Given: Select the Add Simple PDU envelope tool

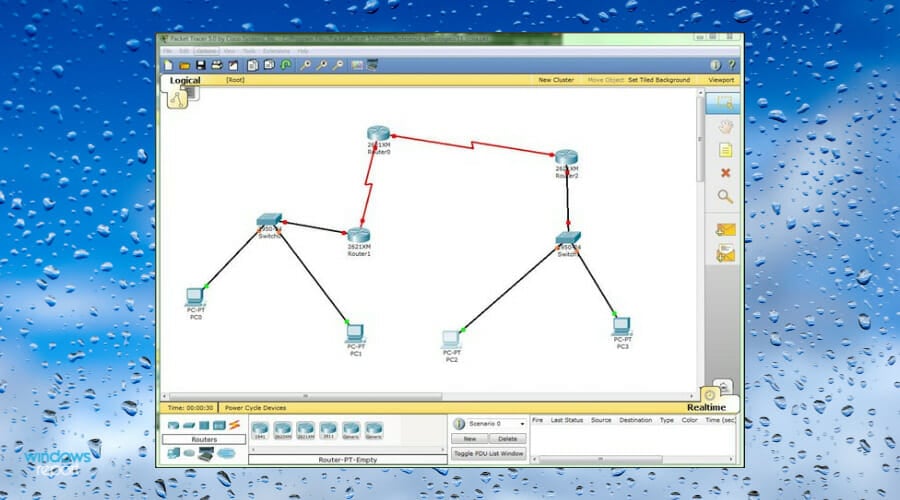Looking at the screenshot, I should (726, 230).
